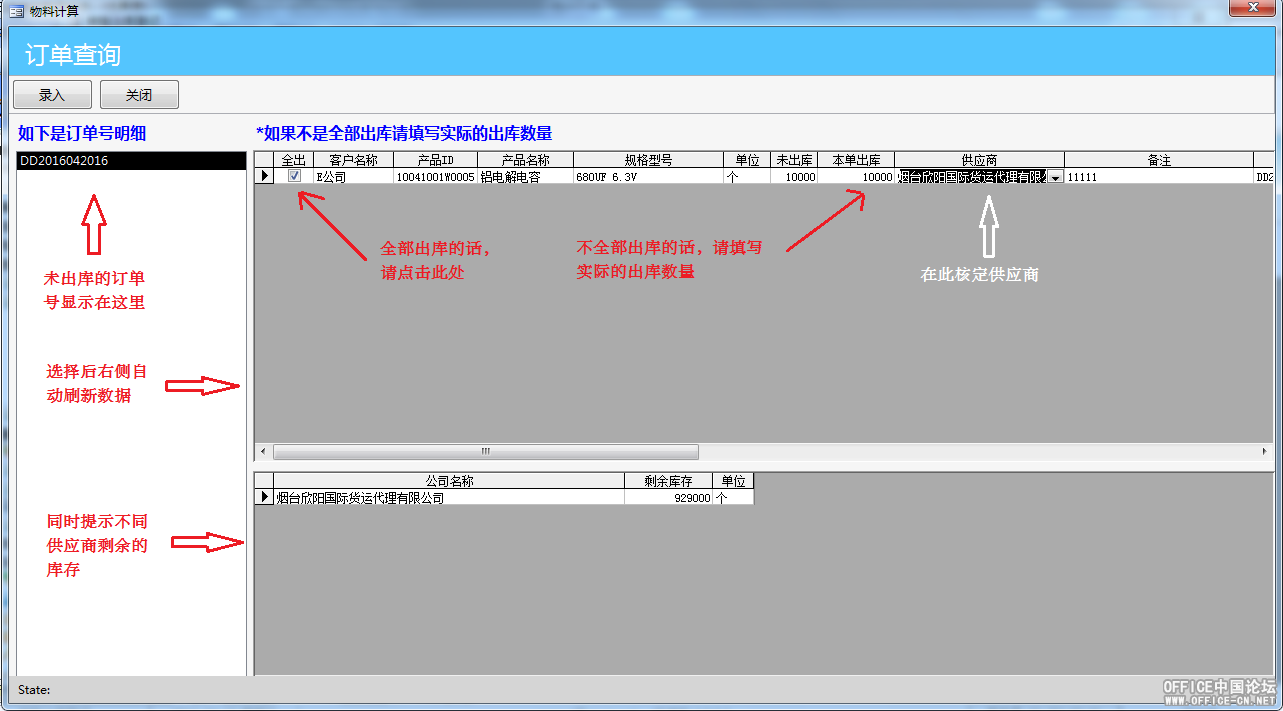
Task: Open the 供应商 dropdown arrow
Action: pyautogui.click(x=1056, y=177)
